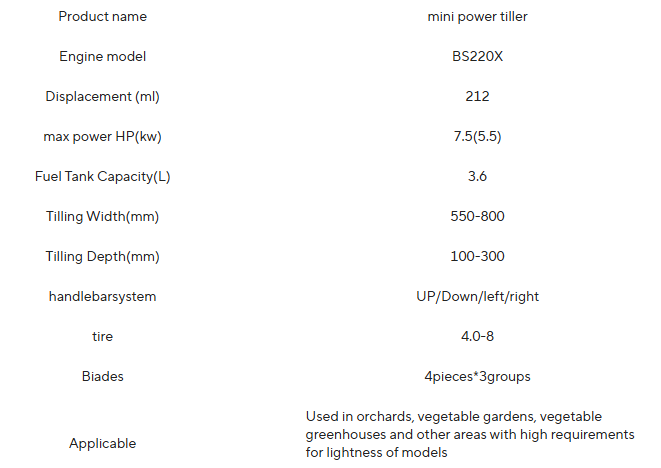Image resolution: width=661 pixels, height=468 pixels.
Task: Select the '4pieces*3groups' blades value
Action: [477, 377]
